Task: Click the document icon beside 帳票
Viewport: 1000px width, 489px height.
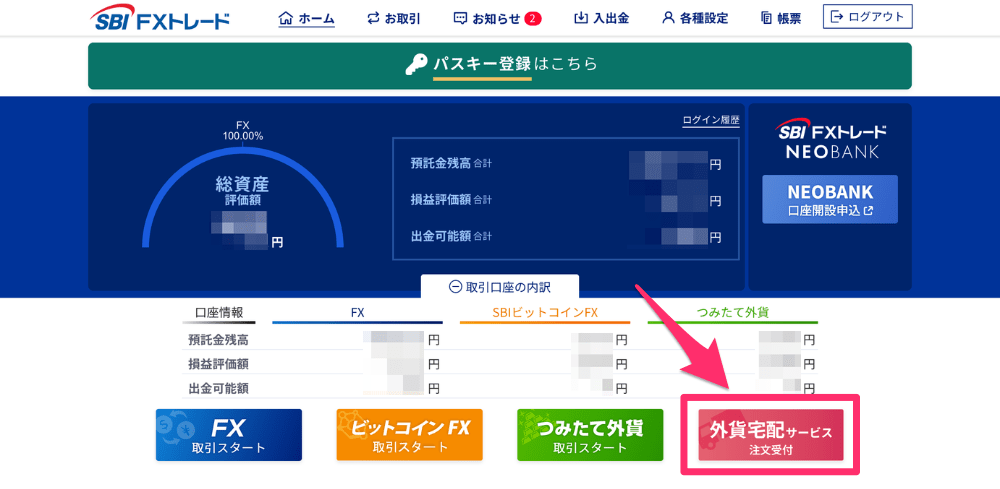Action: (x=767, y=18)
